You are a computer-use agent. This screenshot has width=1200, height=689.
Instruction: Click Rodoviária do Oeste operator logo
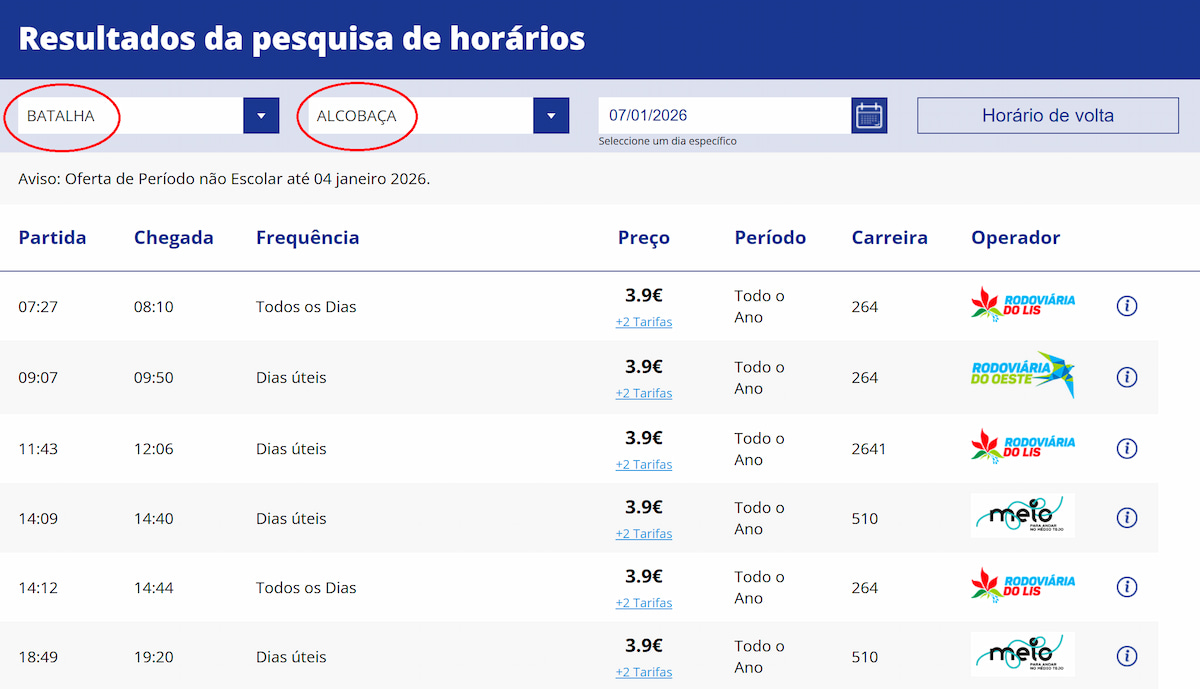(1023, 375)
